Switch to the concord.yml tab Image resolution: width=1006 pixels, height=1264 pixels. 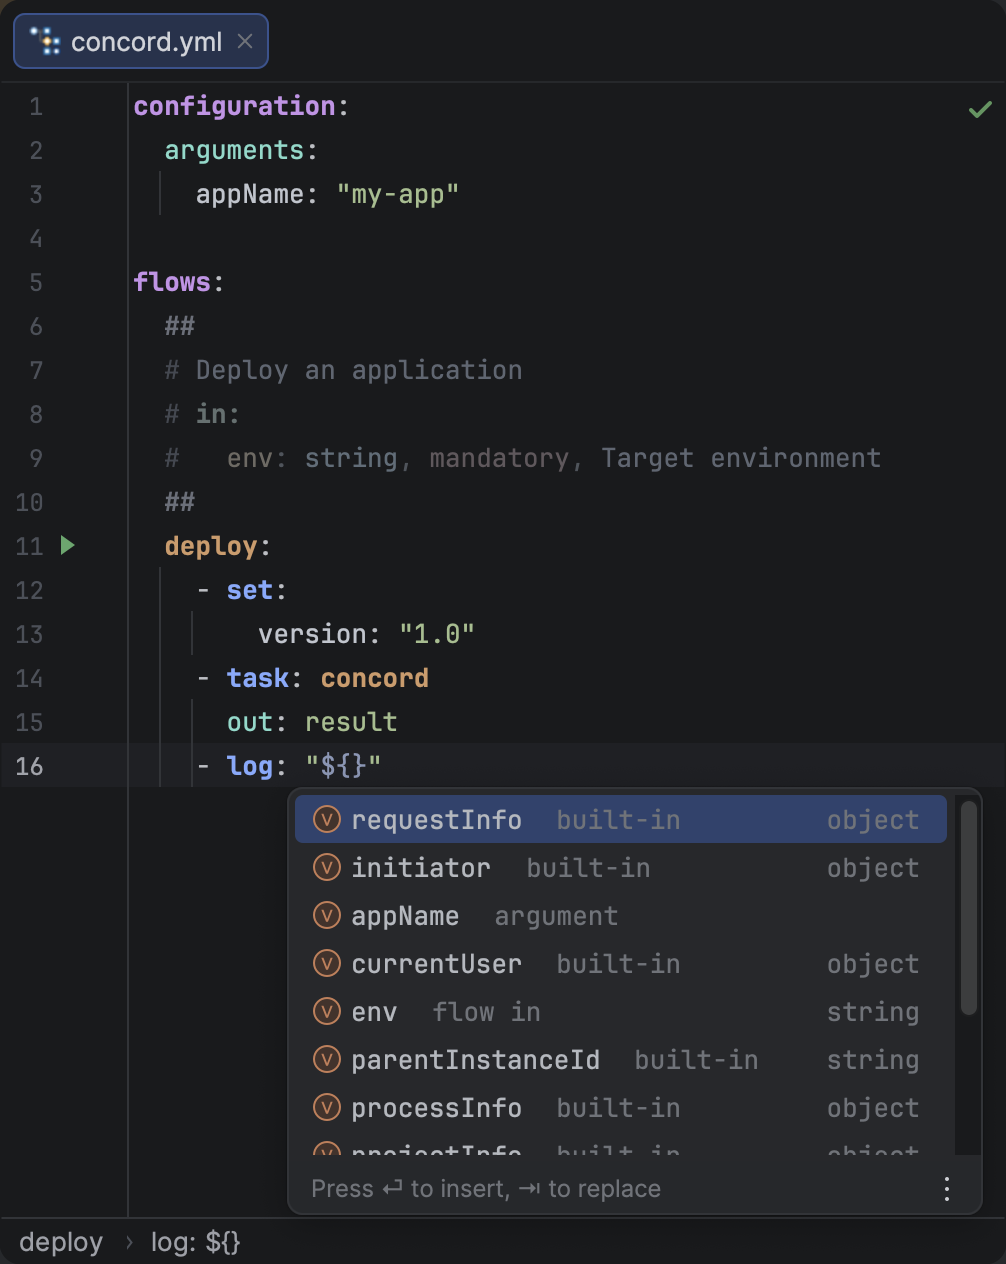146,42
